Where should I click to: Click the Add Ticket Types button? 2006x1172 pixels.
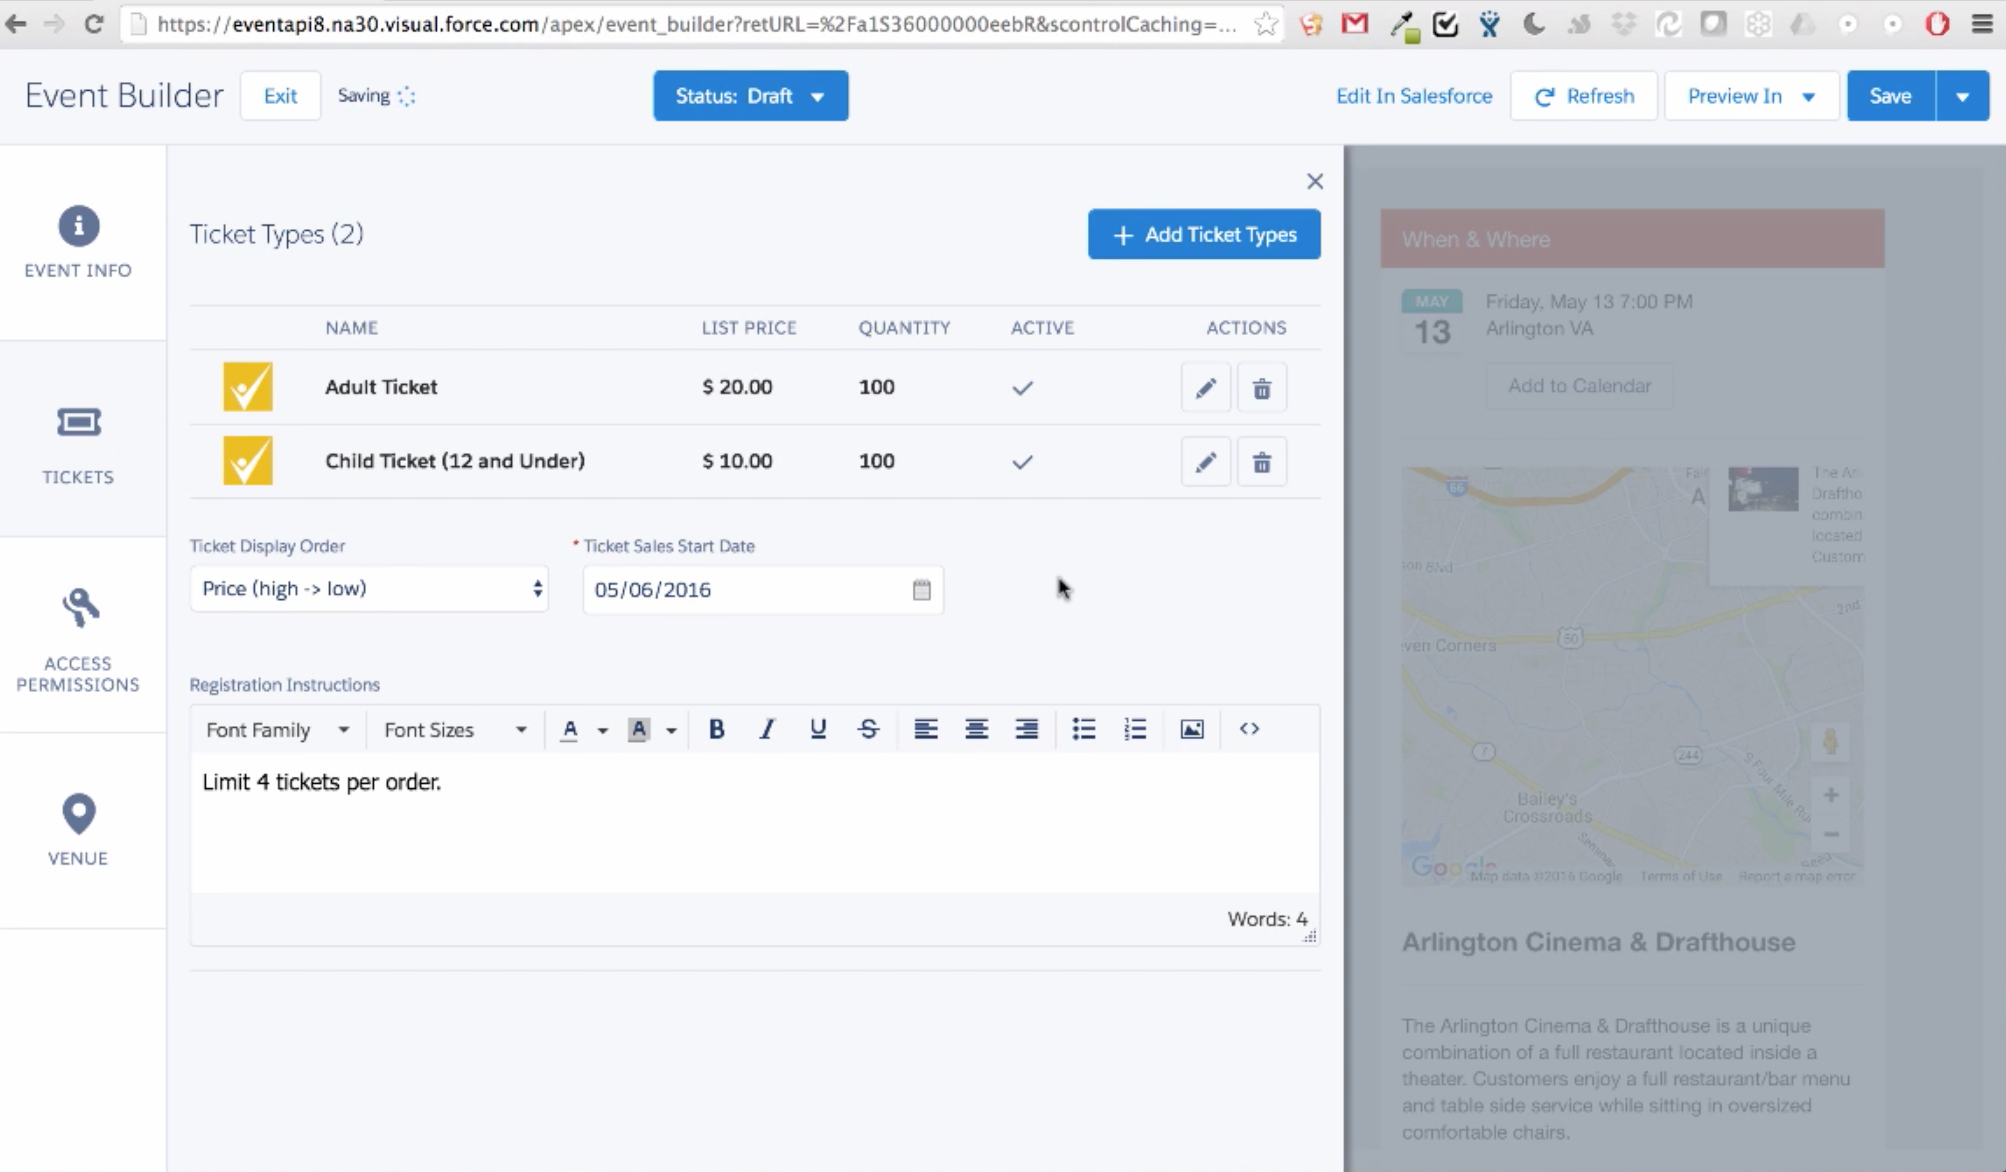coord(1203,234)
